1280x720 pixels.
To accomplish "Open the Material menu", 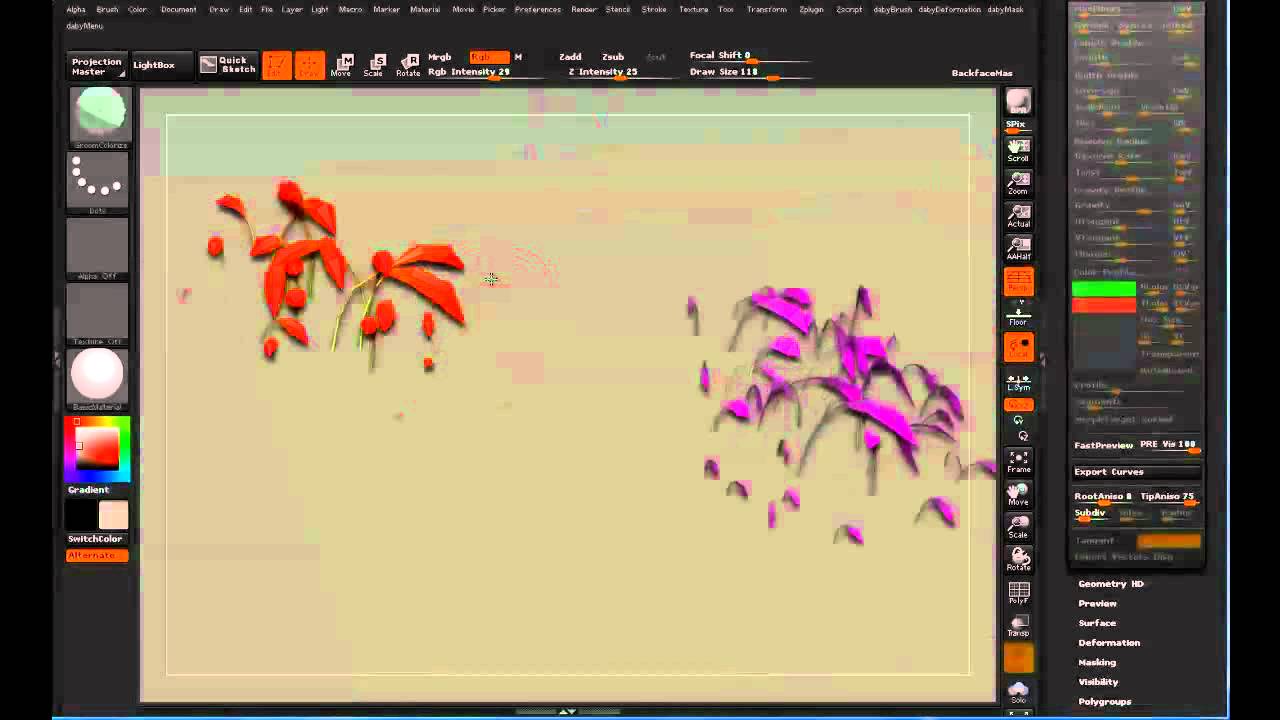I will 425,9.
